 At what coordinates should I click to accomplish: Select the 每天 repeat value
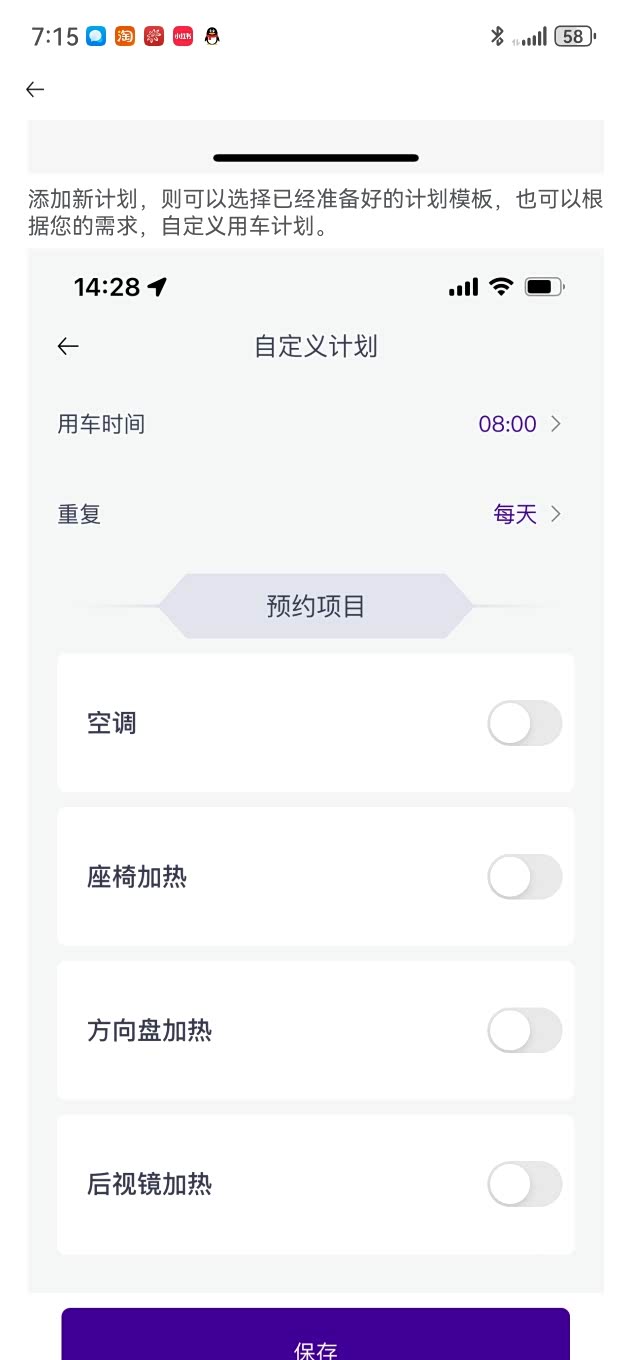(515, 514)
